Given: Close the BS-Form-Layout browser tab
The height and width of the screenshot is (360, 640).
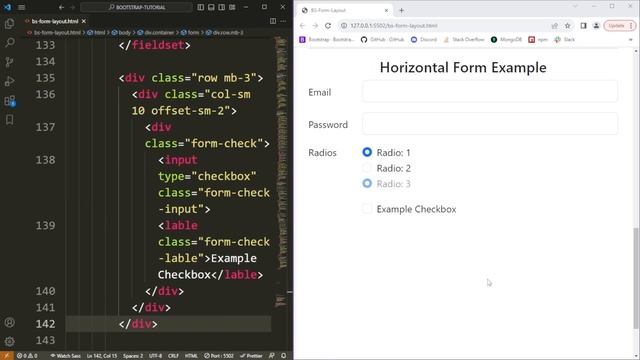Looking at the screenshot, I should (386, 10).
